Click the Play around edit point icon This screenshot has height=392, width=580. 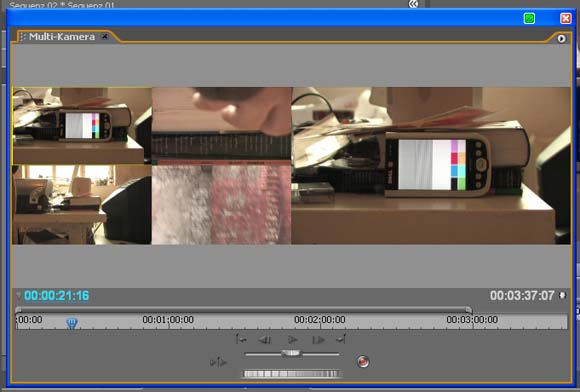point(218,362)
